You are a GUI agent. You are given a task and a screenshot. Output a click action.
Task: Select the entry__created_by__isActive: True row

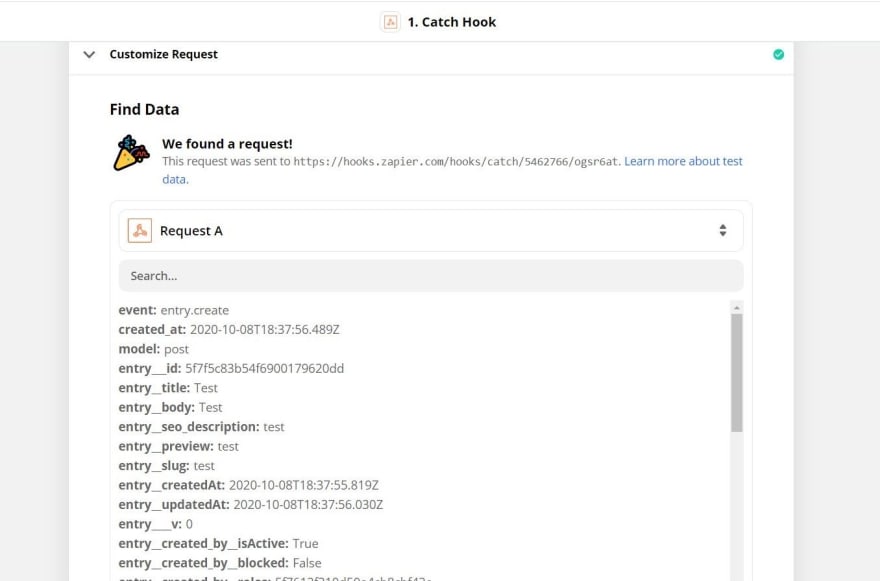218,543
